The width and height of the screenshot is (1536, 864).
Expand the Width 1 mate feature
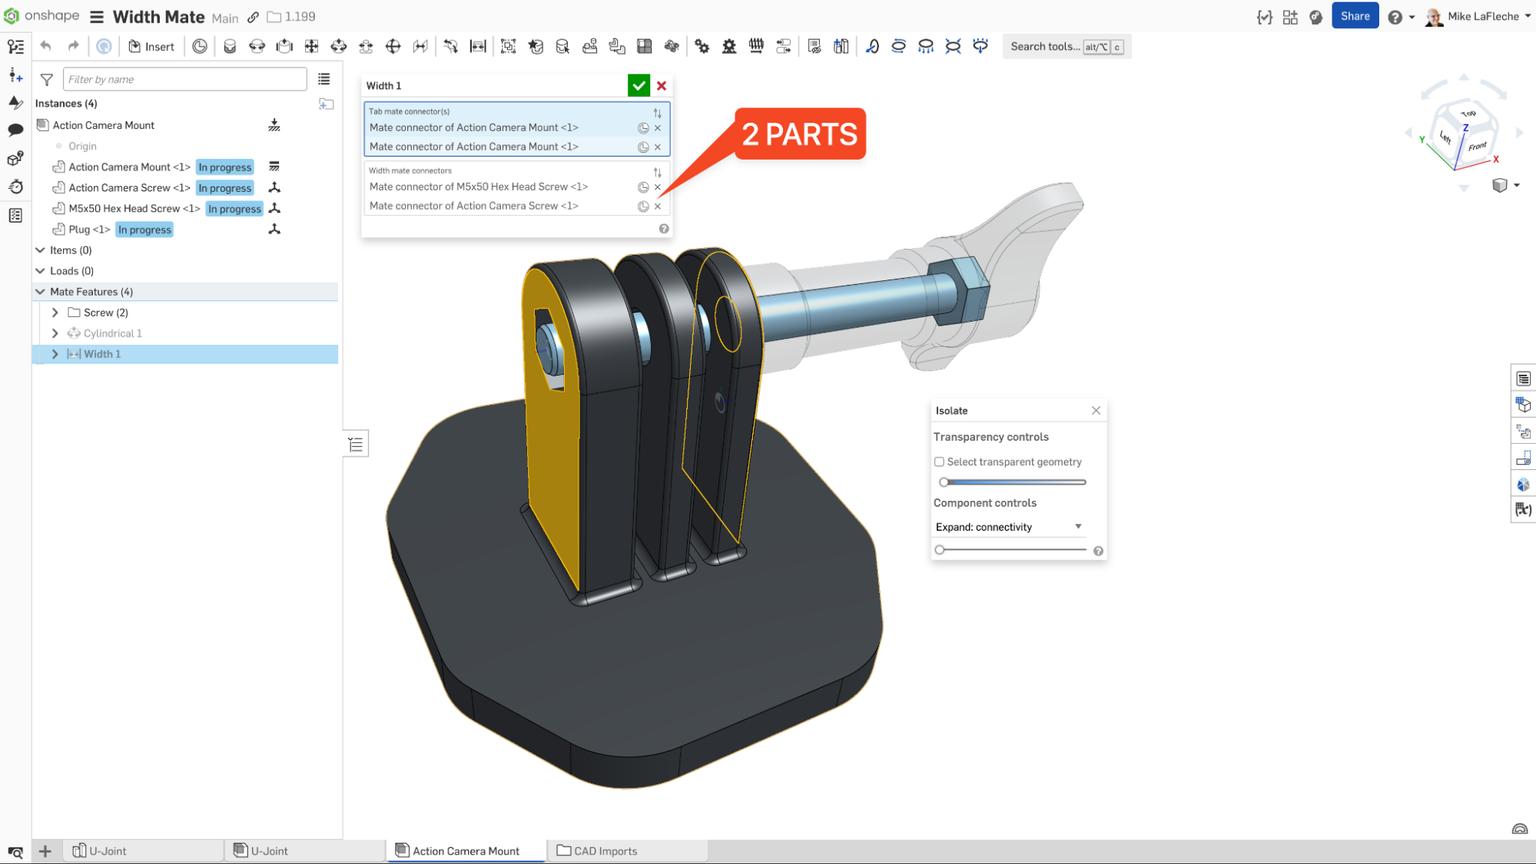pyautogui.click(x=55, y=353)
